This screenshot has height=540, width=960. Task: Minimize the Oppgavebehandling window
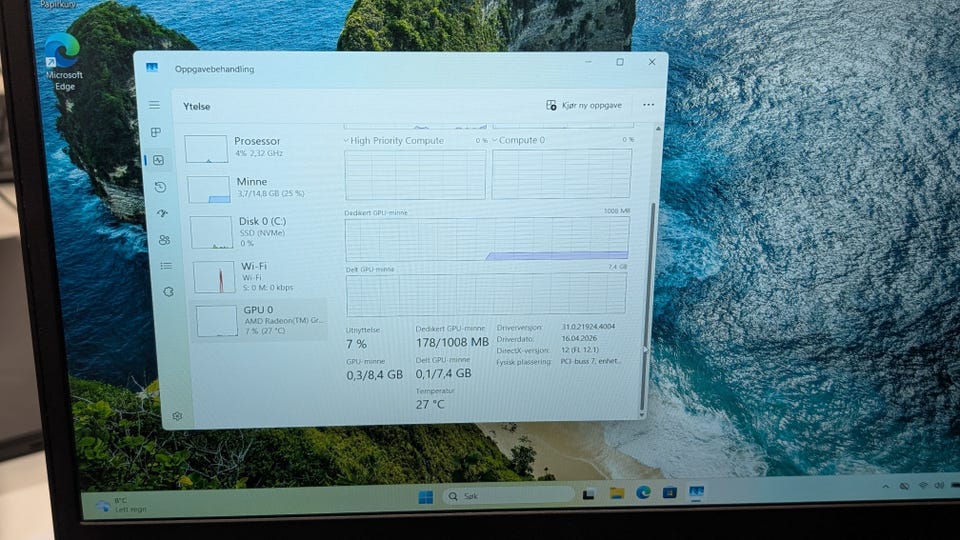pos(588,62)
